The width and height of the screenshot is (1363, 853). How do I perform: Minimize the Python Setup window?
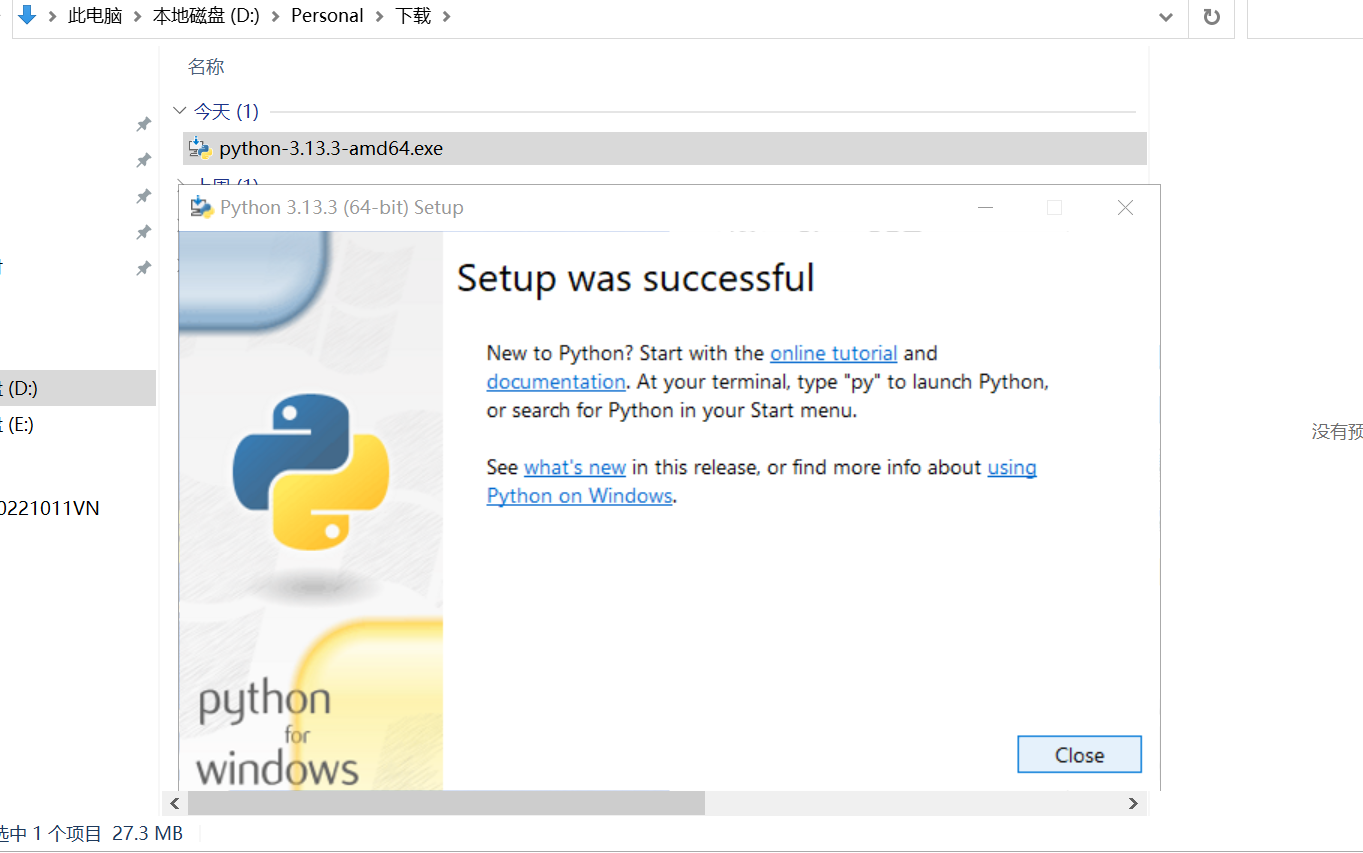click(986, 208)
